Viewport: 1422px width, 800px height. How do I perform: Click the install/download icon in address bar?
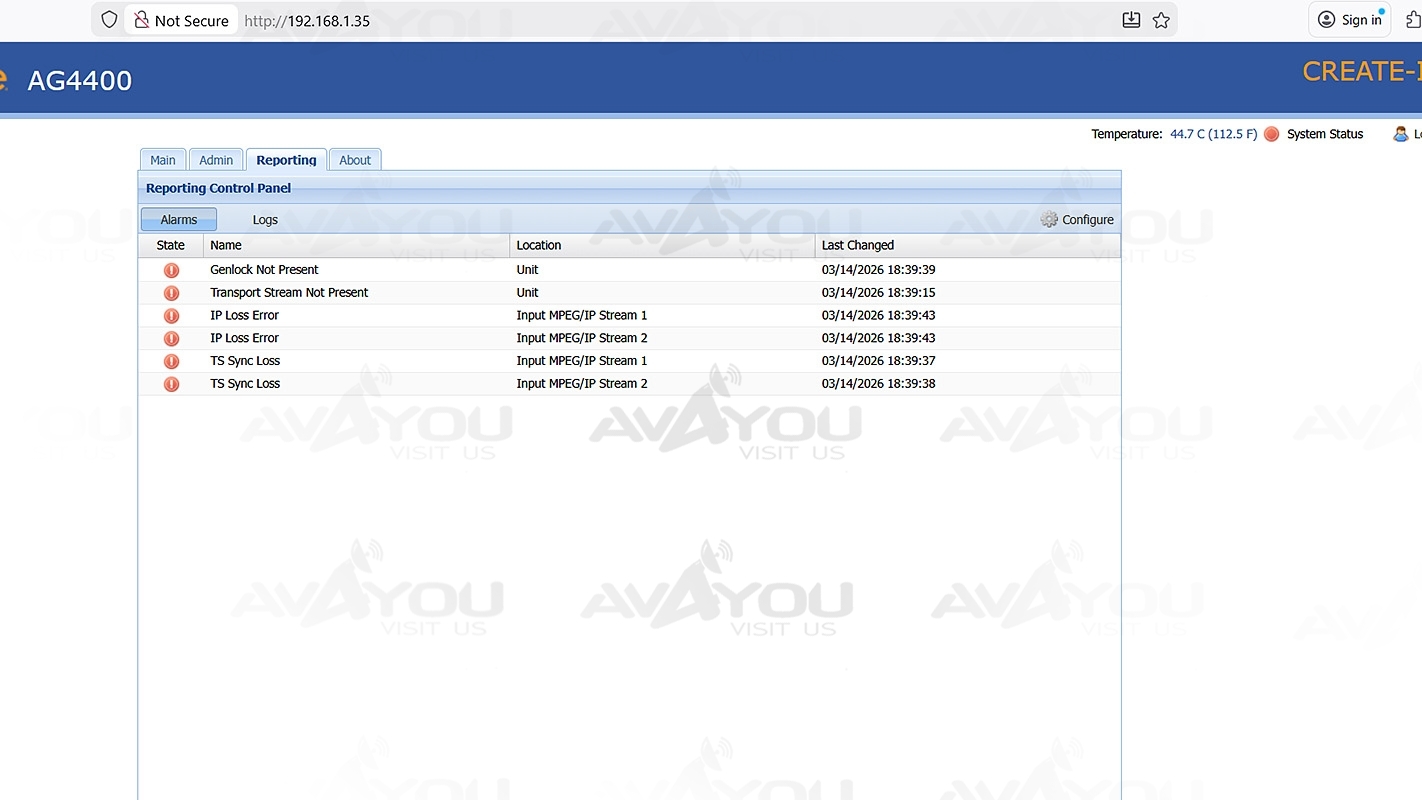pos(1131,20)
